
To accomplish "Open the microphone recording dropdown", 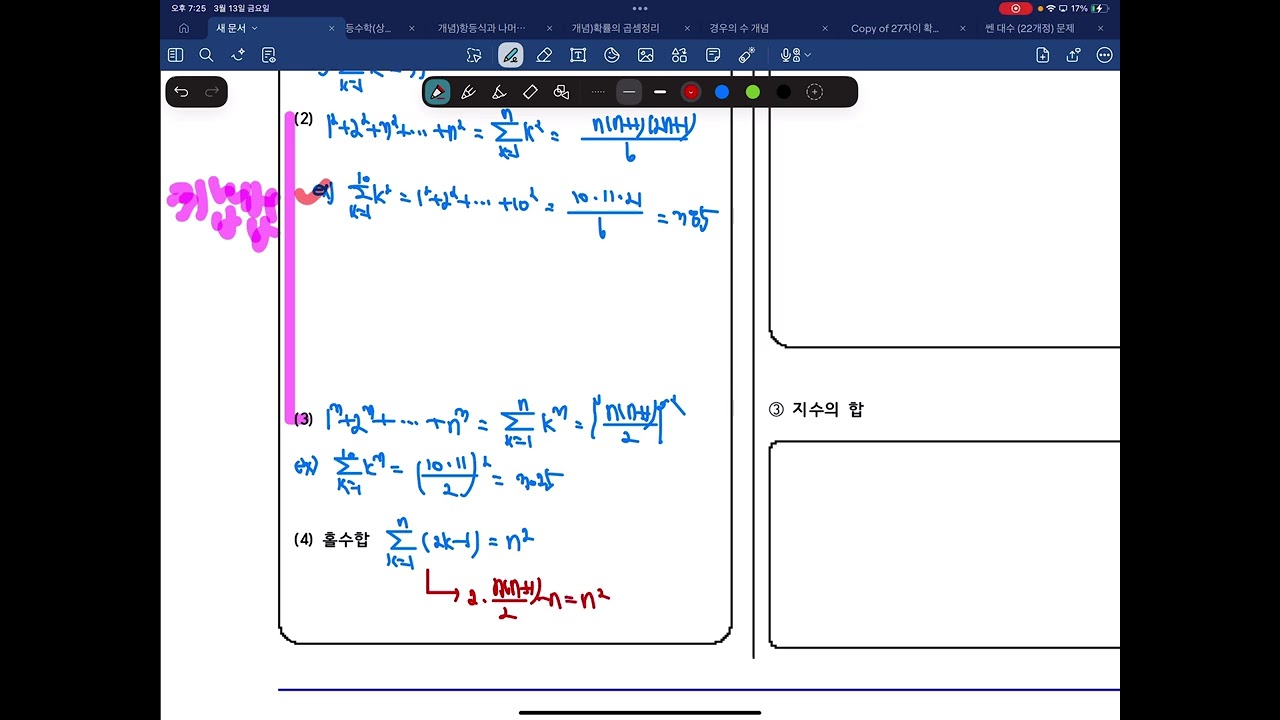I will (x=796, y=55).
